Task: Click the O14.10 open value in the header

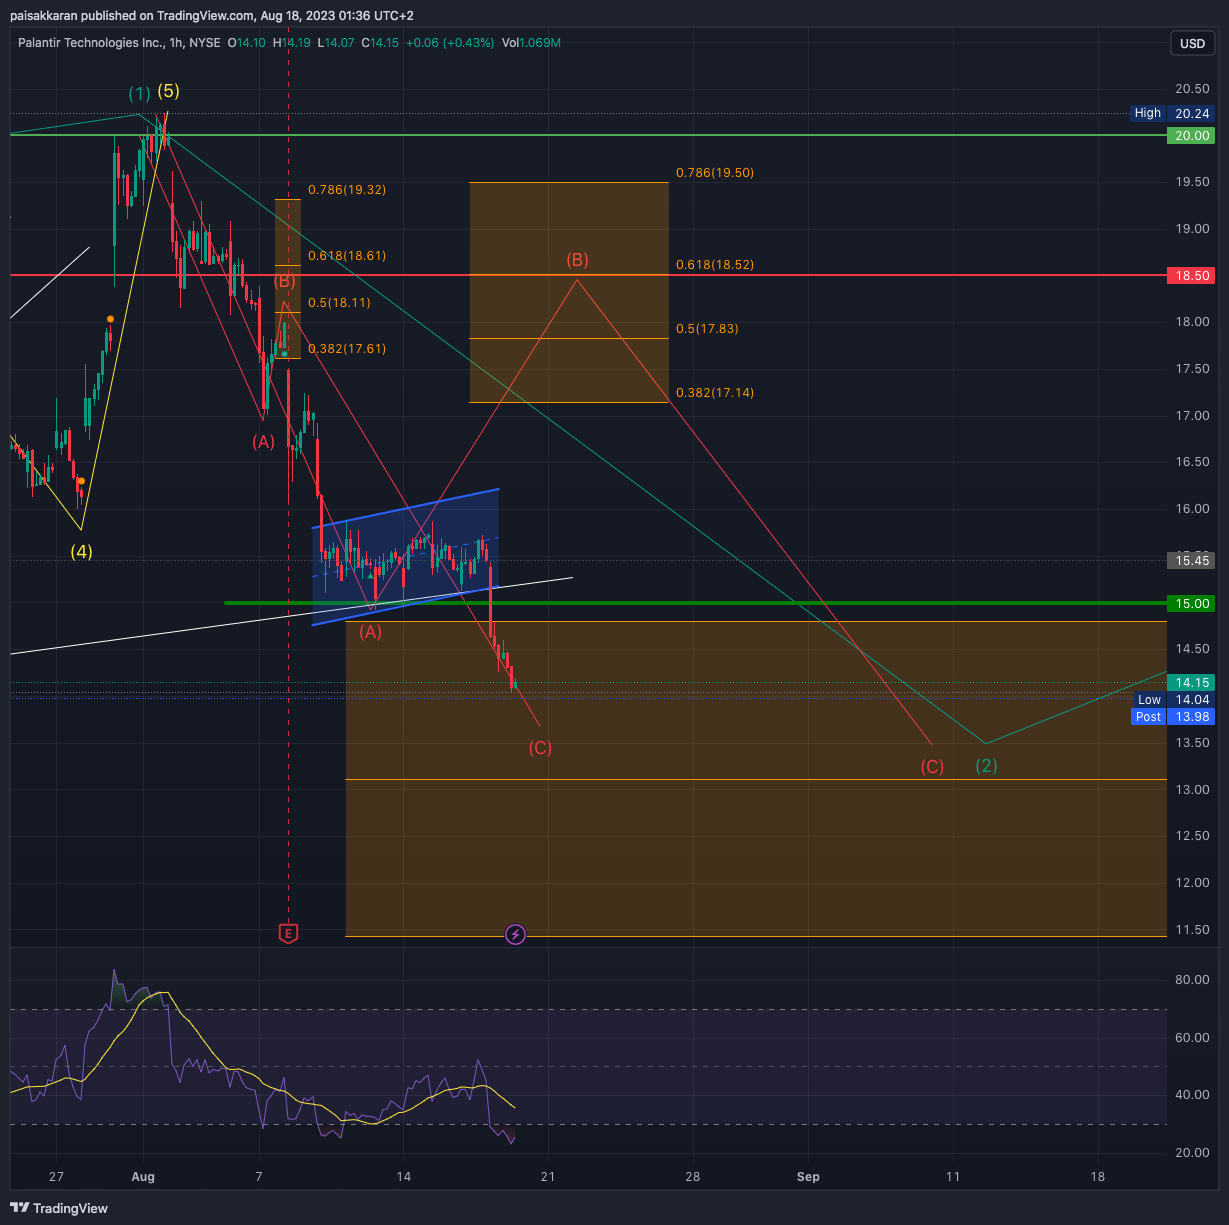Action: click(246, 43)
